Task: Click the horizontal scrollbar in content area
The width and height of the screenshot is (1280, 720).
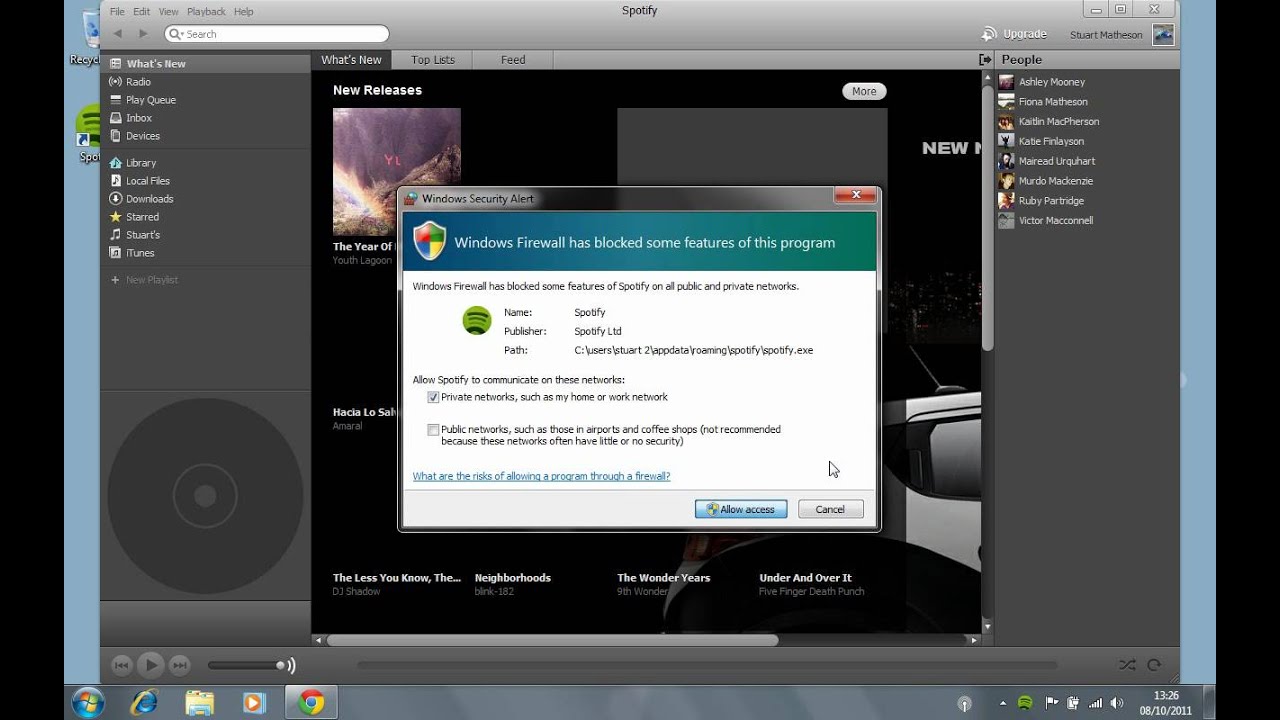Action: pyautogui.click(x=552, y=640)
